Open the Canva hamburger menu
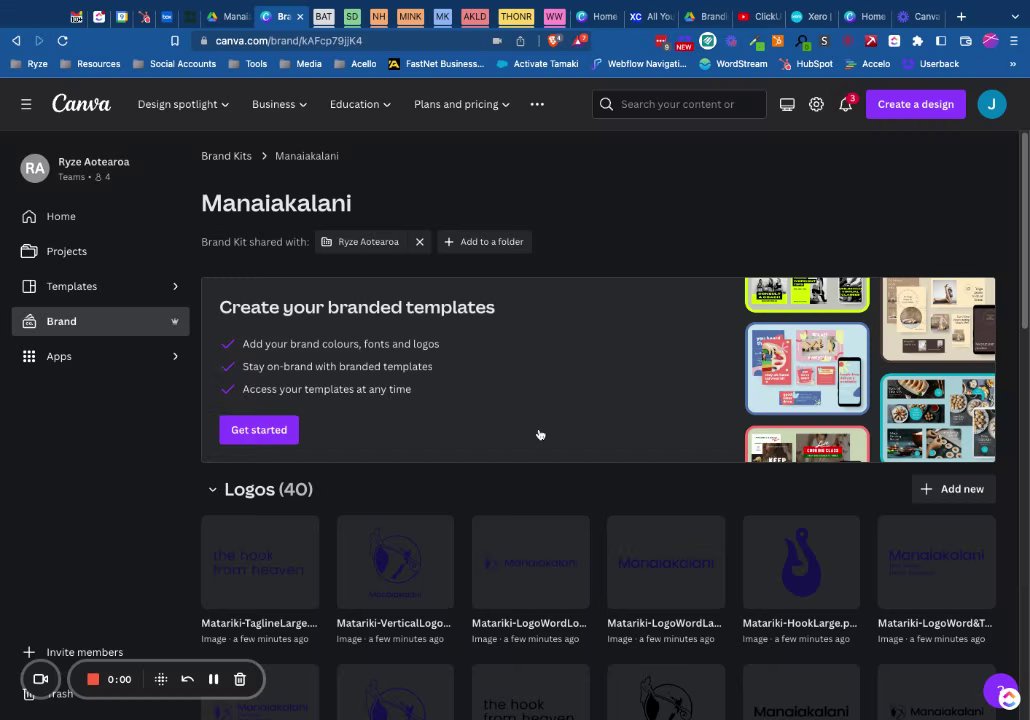1030x720 pixels. coord(26,104)
